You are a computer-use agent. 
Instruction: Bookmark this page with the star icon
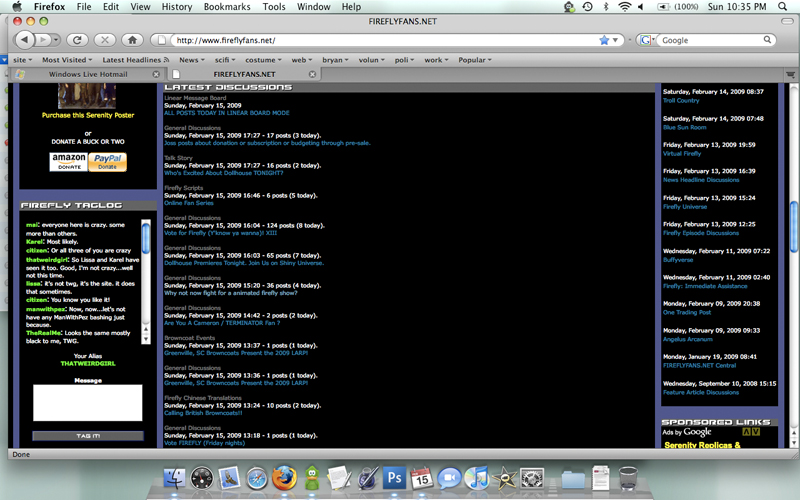point(604,40)
